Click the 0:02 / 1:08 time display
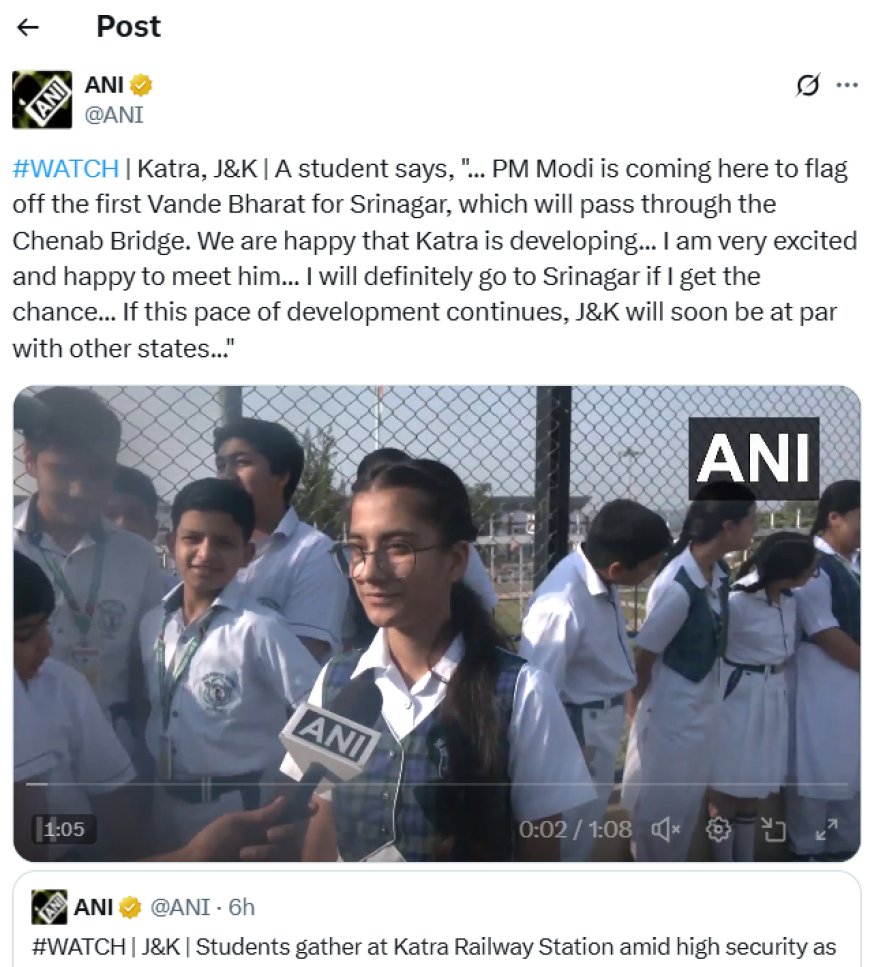Viewport: 870px width, 967px height. (575, 829)
